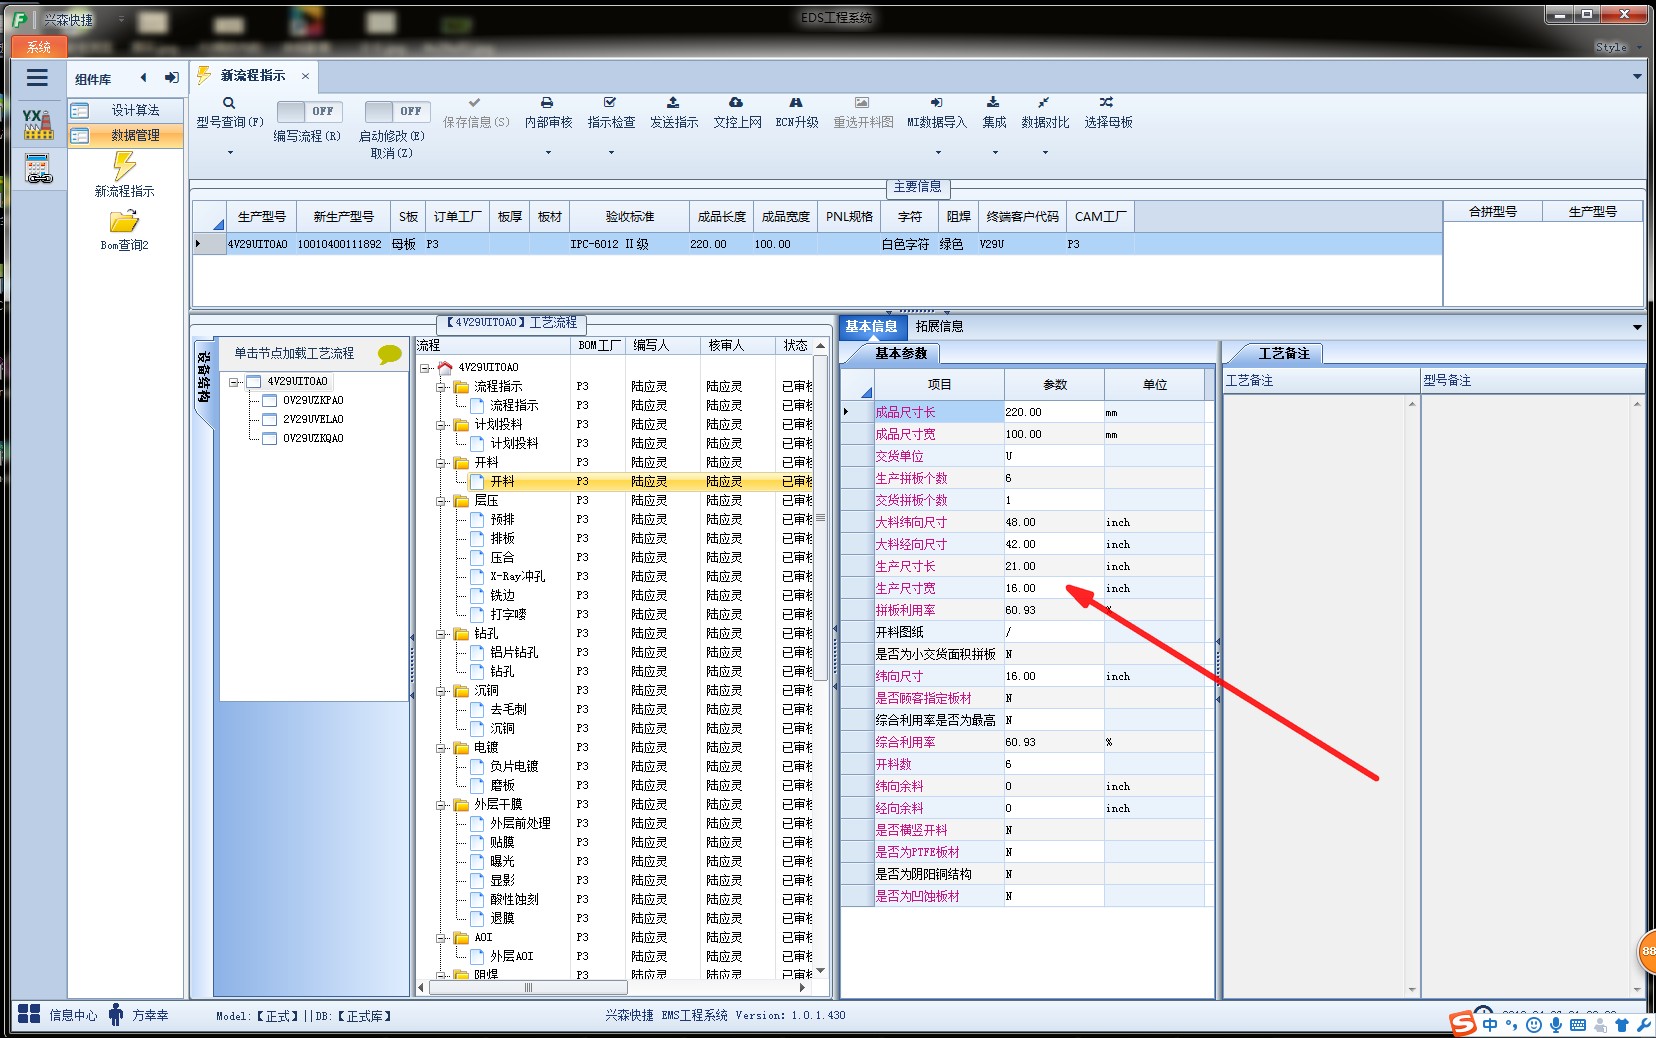Collapse the 层压 folder node
1656x1038 pixels.
tap(441, 501)
